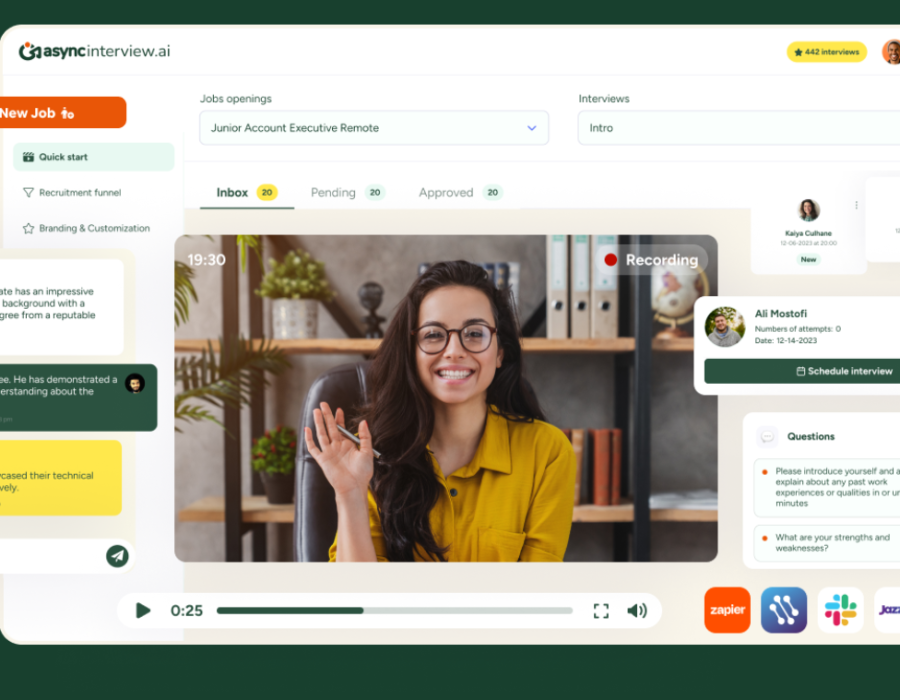Viewport: 900px width, 700px height.
Task: Select Quick start in the sidebar
Action: [x=93, y=157]
